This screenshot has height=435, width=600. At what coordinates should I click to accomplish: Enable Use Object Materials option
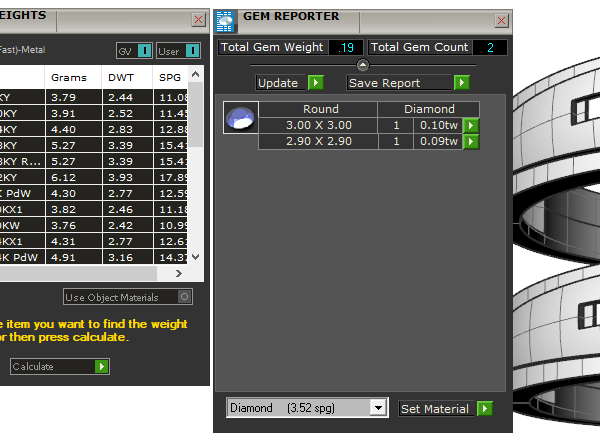pos(183,297)
